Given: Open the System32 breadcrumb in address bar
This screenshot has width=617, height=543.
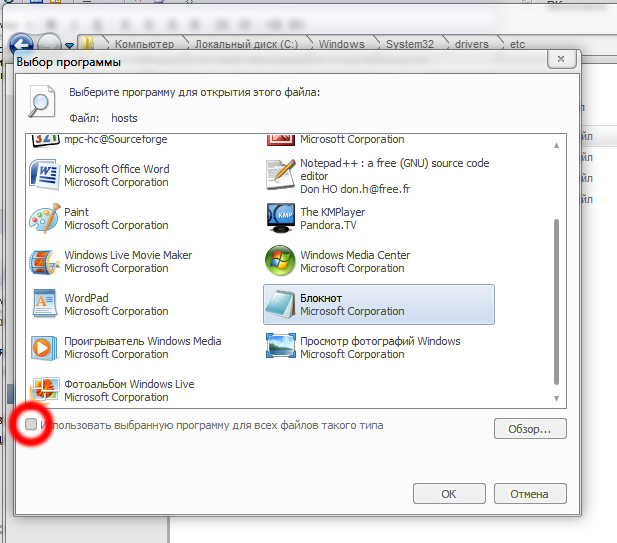Looking at the screenshot, I should tap(411, 44).
